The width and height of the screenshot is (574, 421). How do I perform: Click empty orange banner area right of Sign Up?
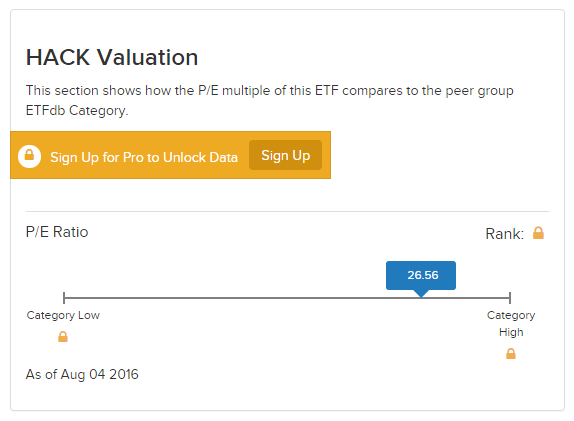point(326,155)
